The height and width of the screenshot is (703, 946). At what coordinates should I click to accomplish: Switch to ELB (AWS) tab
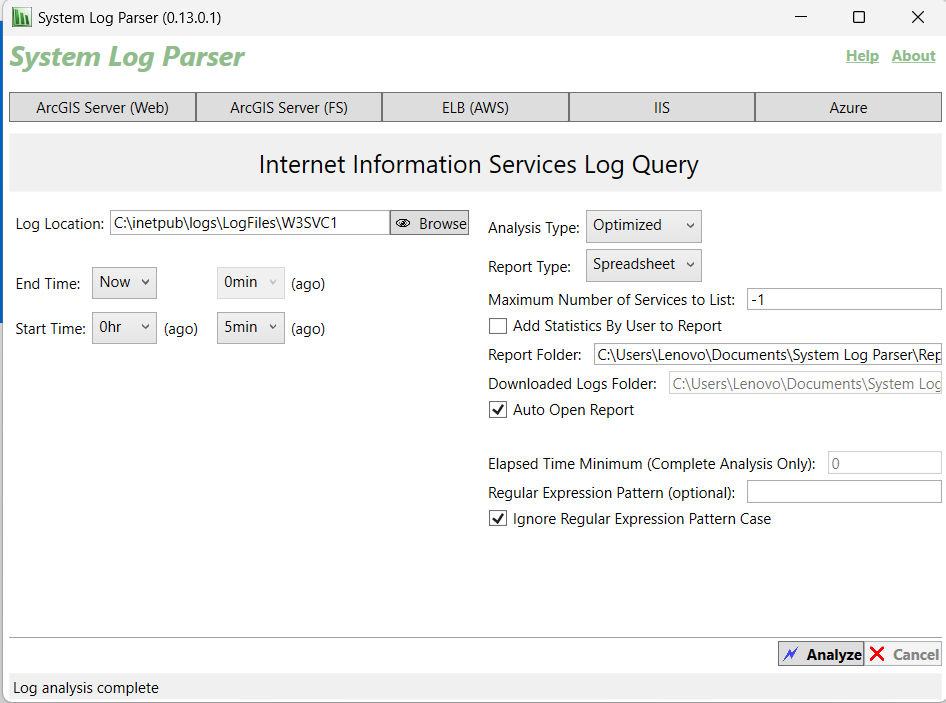click(475, 107)
